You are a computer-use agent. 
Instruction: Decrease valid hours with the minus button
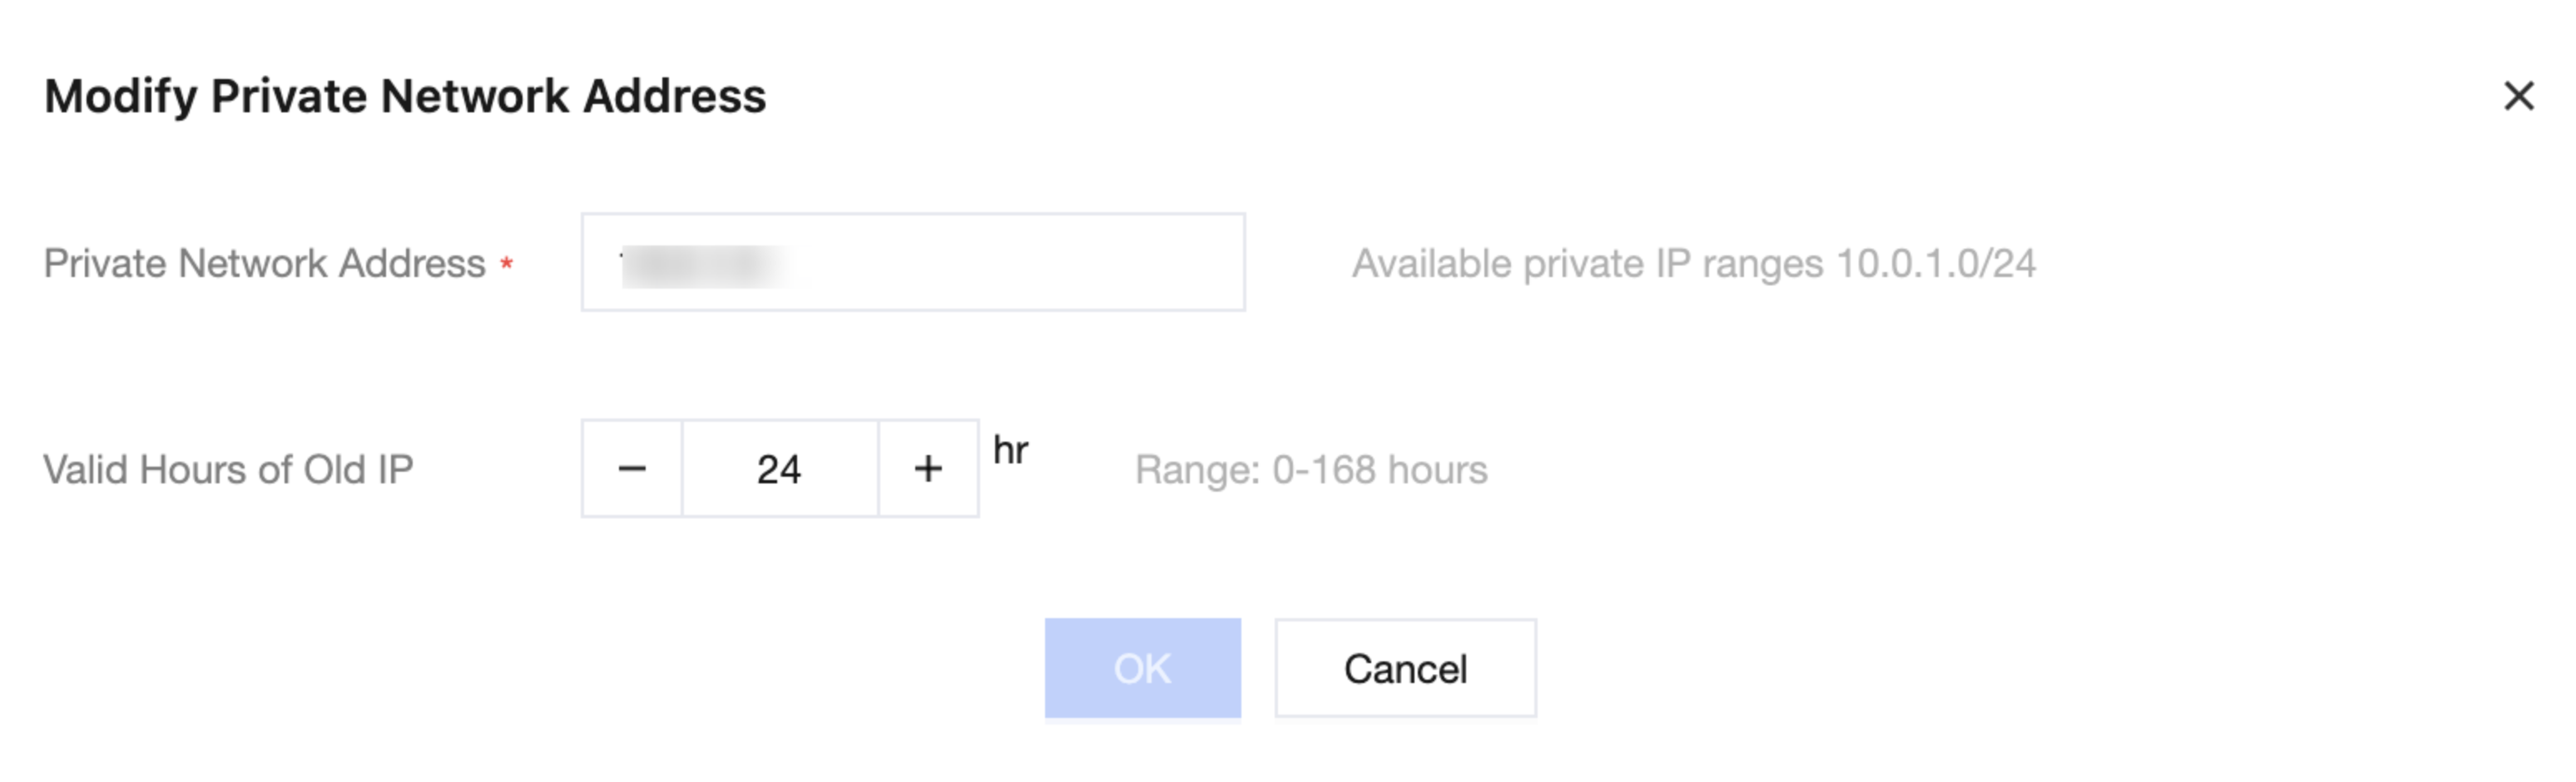tap(632, 469)
